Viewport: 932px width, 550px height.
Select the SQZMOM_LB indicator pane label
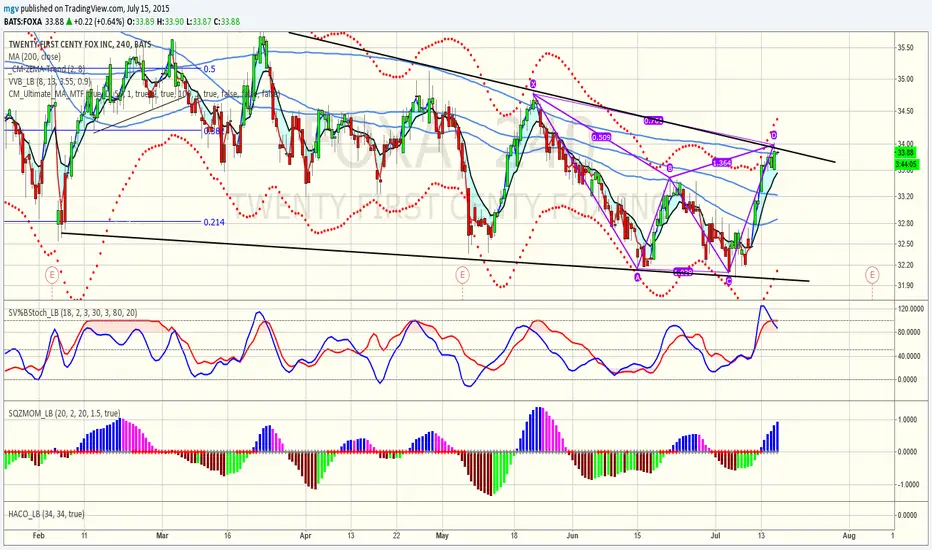pyautogui.click(x=64, y=413)
